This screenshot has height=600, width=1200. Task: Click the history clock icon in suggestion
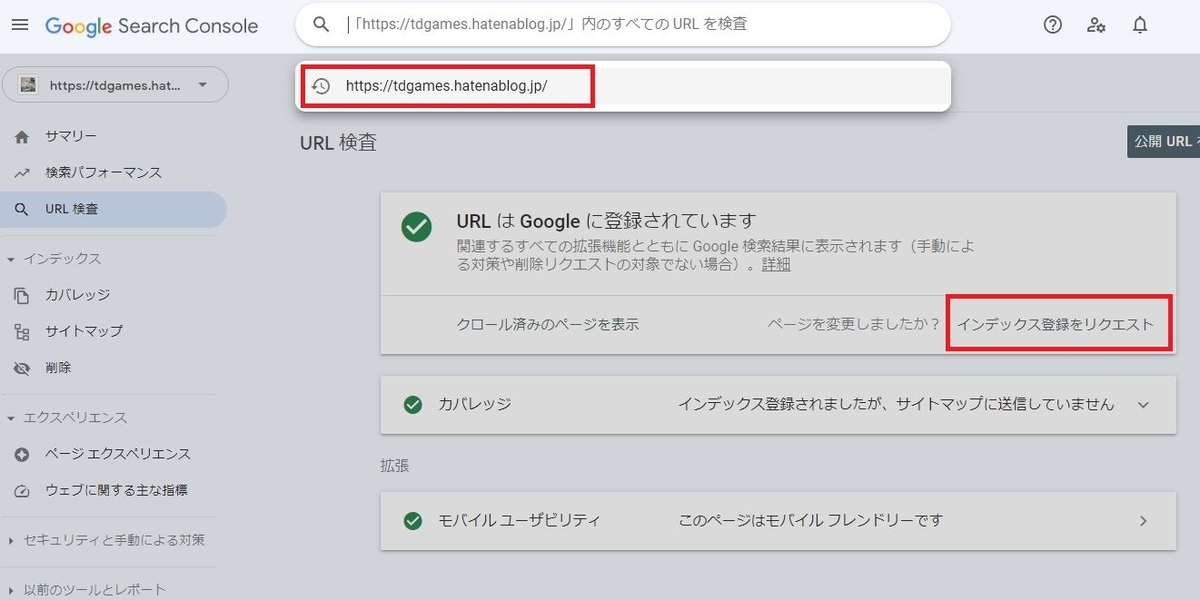(321, 86)
